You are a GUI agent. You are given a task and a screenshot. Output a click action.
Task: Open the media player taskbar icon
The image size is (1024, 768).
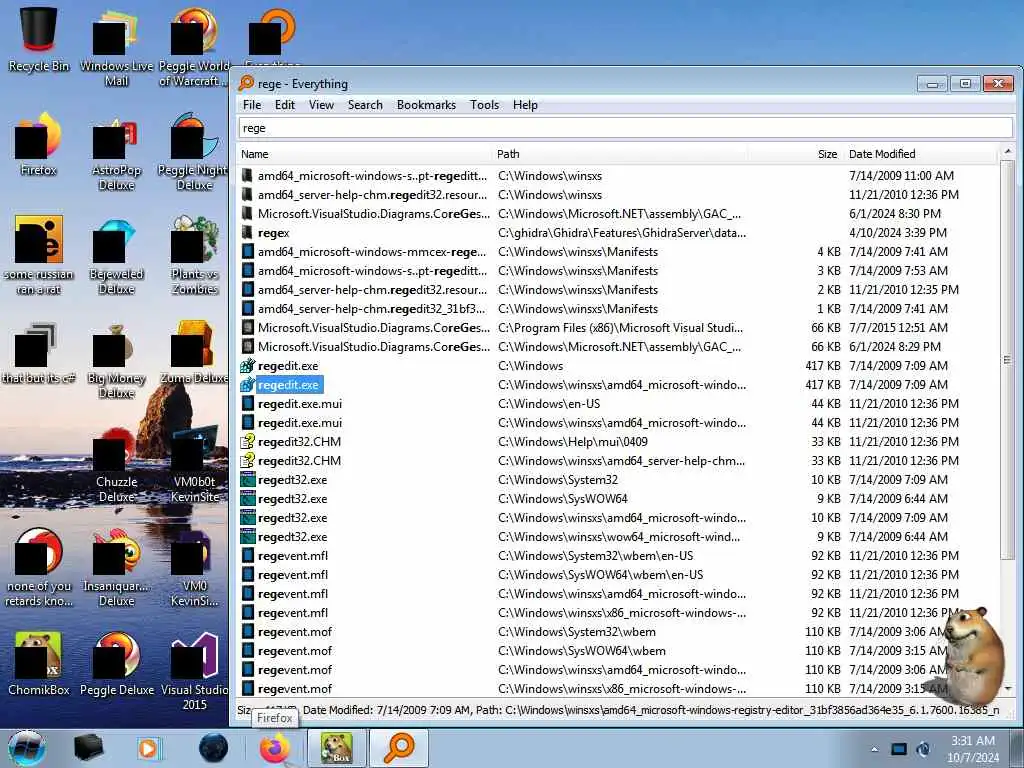click(x=148, y=748)
